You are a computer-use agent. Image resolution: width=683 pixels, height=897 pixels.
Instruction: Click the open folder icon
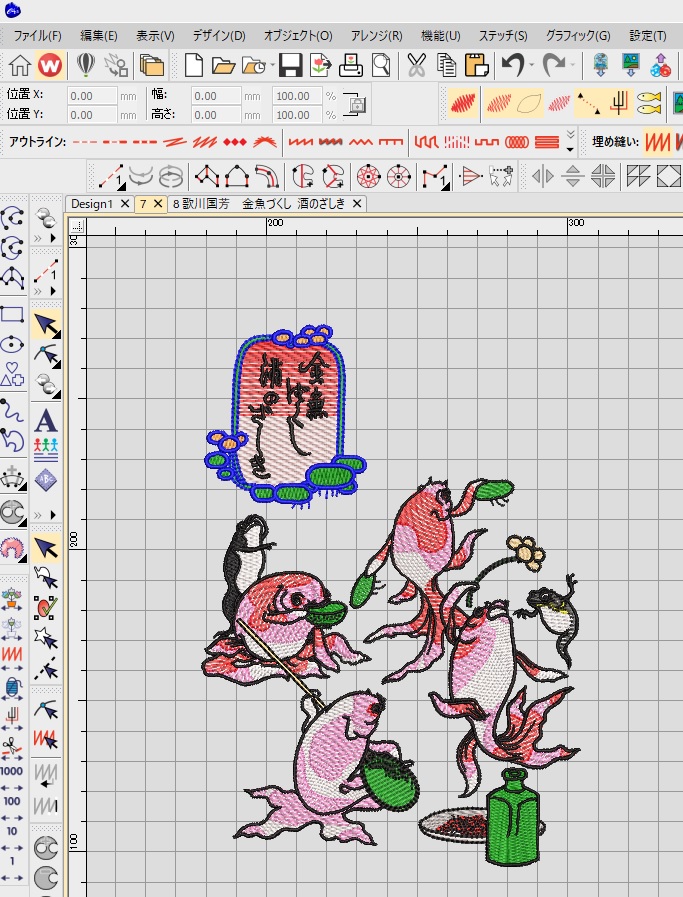[x=223, y=66]
